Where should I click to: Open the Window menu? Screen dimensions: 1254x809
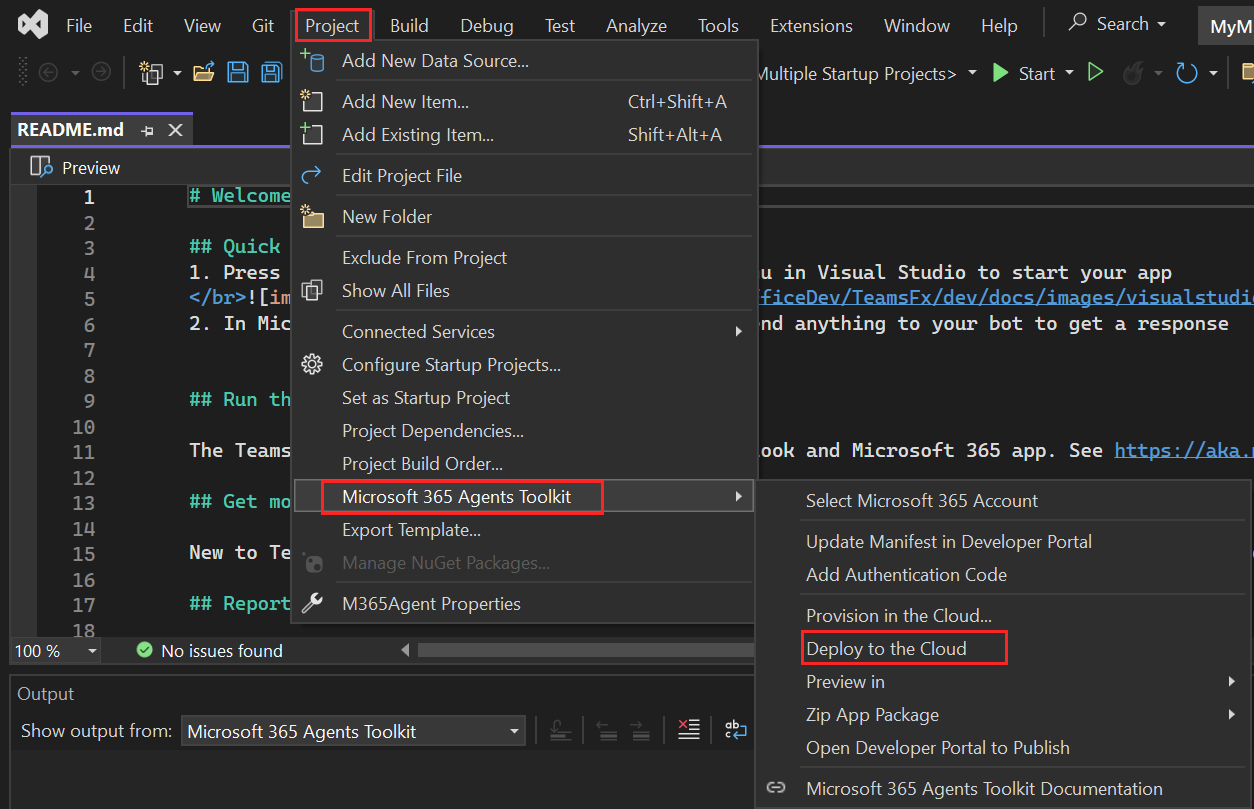pyautogui.click(x=917, y=25)
